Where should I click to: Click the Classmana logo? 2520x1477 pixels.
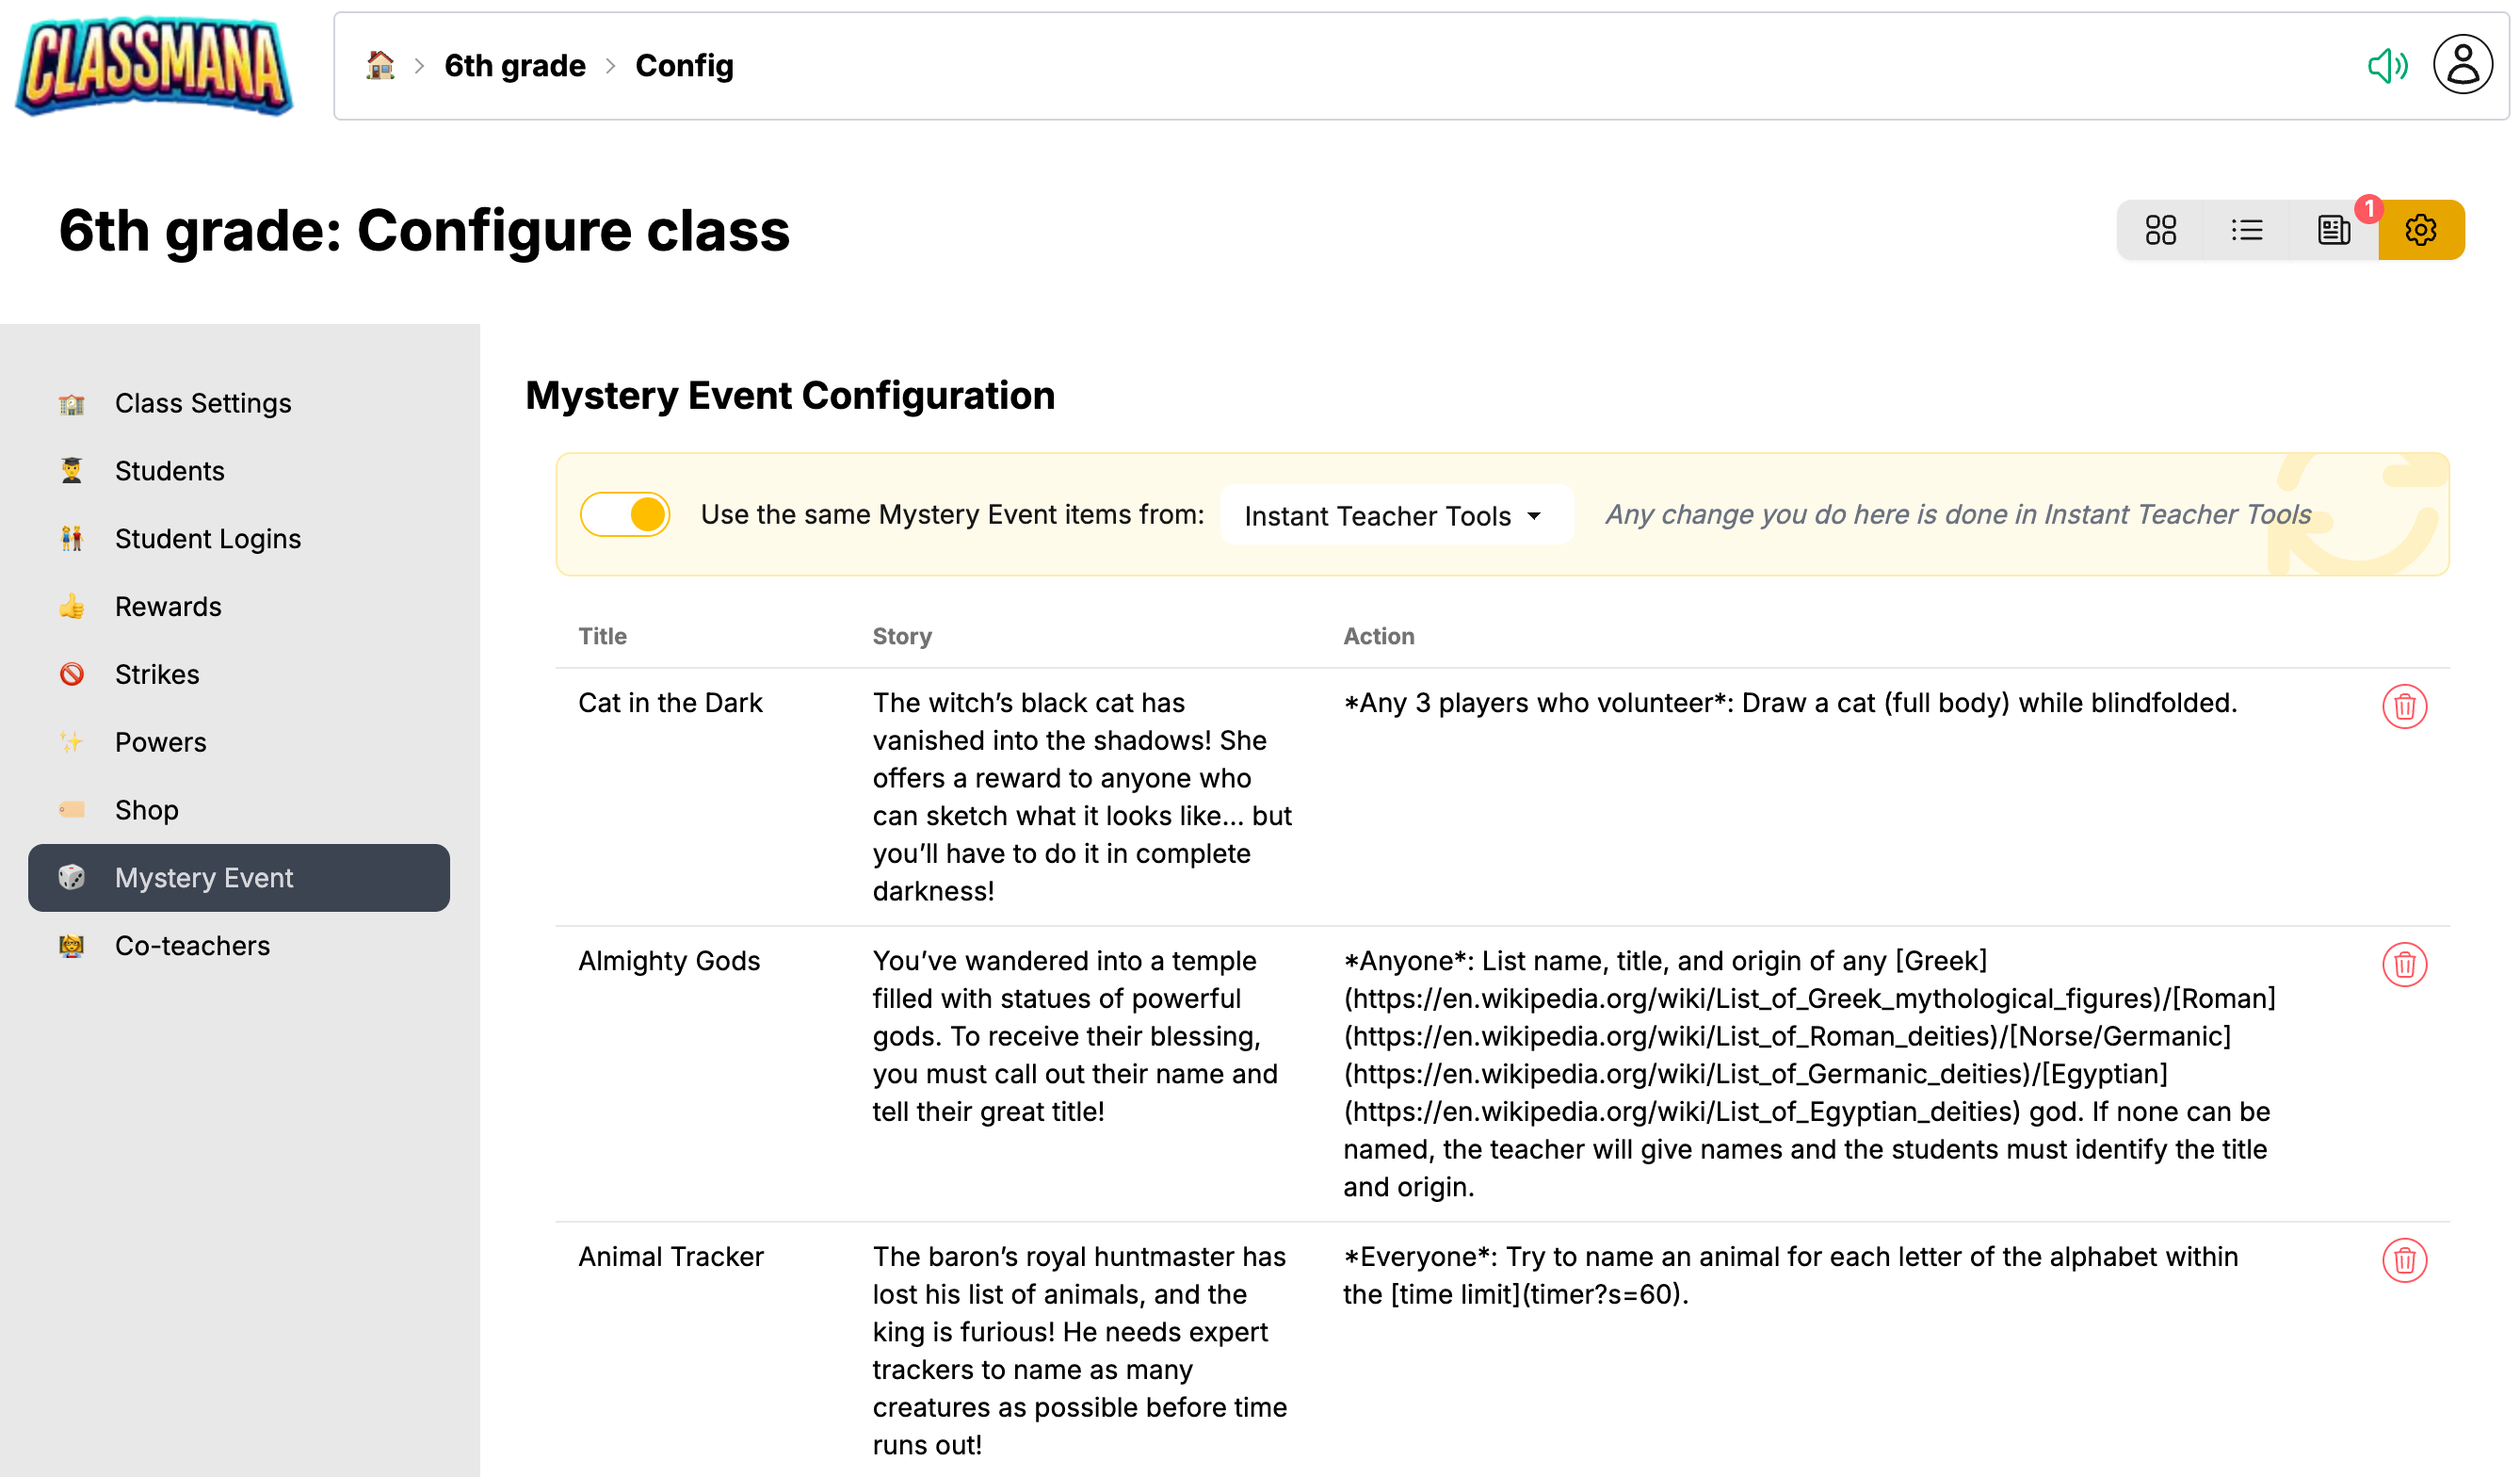pos(155,66)
